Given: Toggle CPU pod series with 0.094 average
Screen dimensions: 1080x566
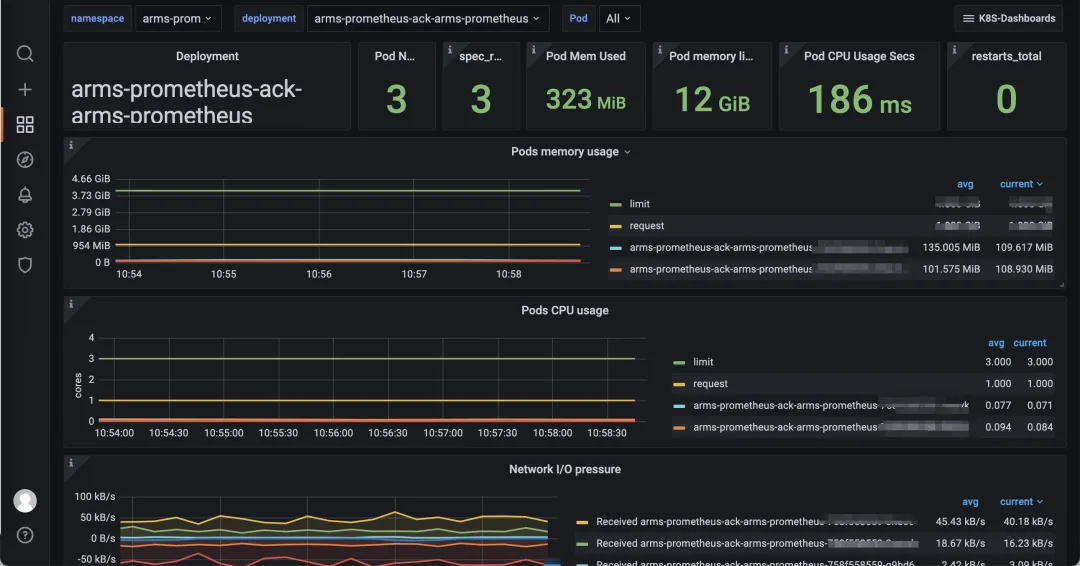Looking at the screenshot, I should 830,428.
